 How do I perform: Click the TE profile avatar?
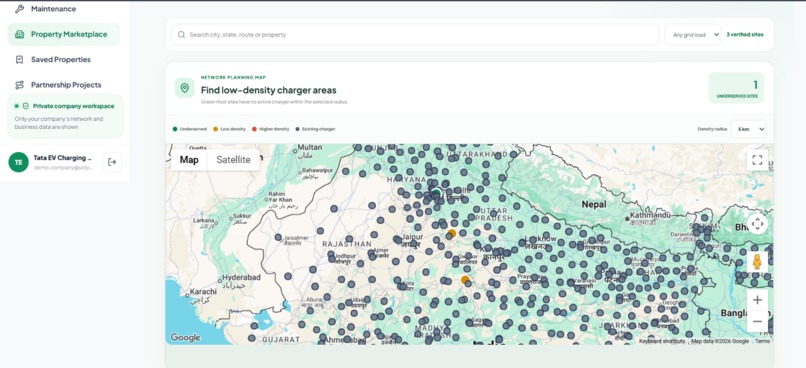(x=19, y=162)
